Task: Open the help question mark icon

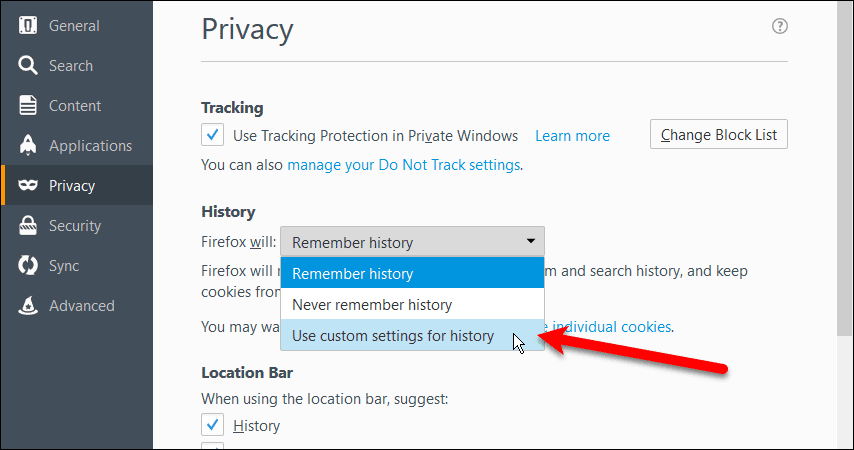Action: [779, 26]
